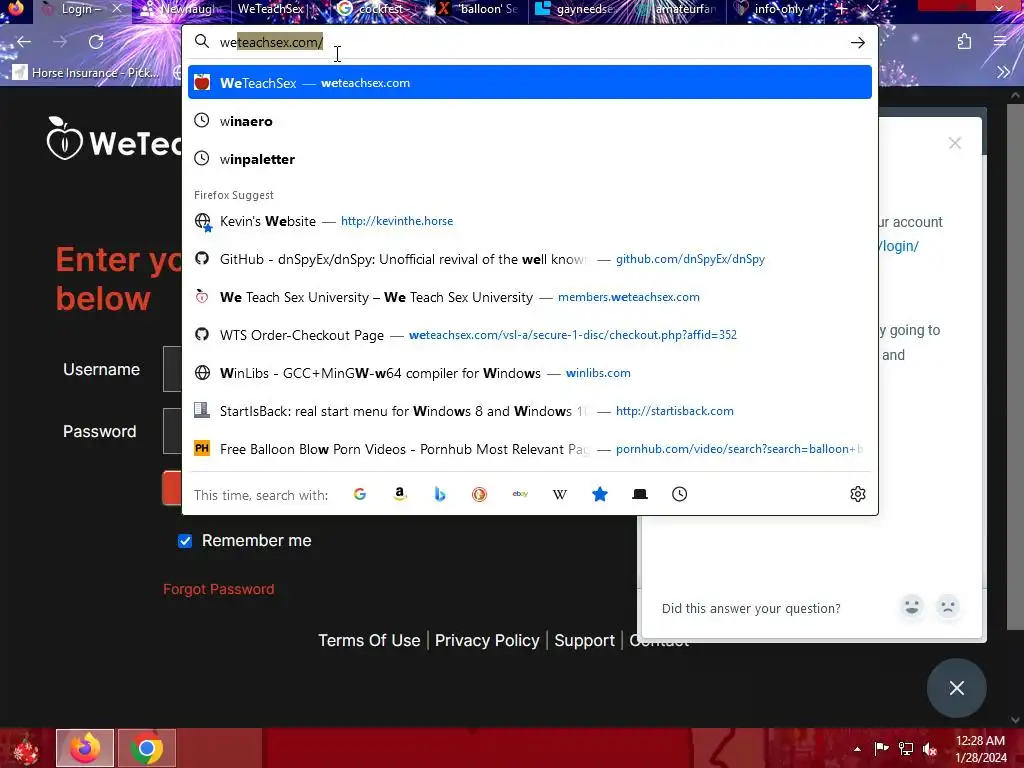Screen dimensions: 1024x768
Task: Open Firefox from the taskbar
Action: (x=85, y=748)
